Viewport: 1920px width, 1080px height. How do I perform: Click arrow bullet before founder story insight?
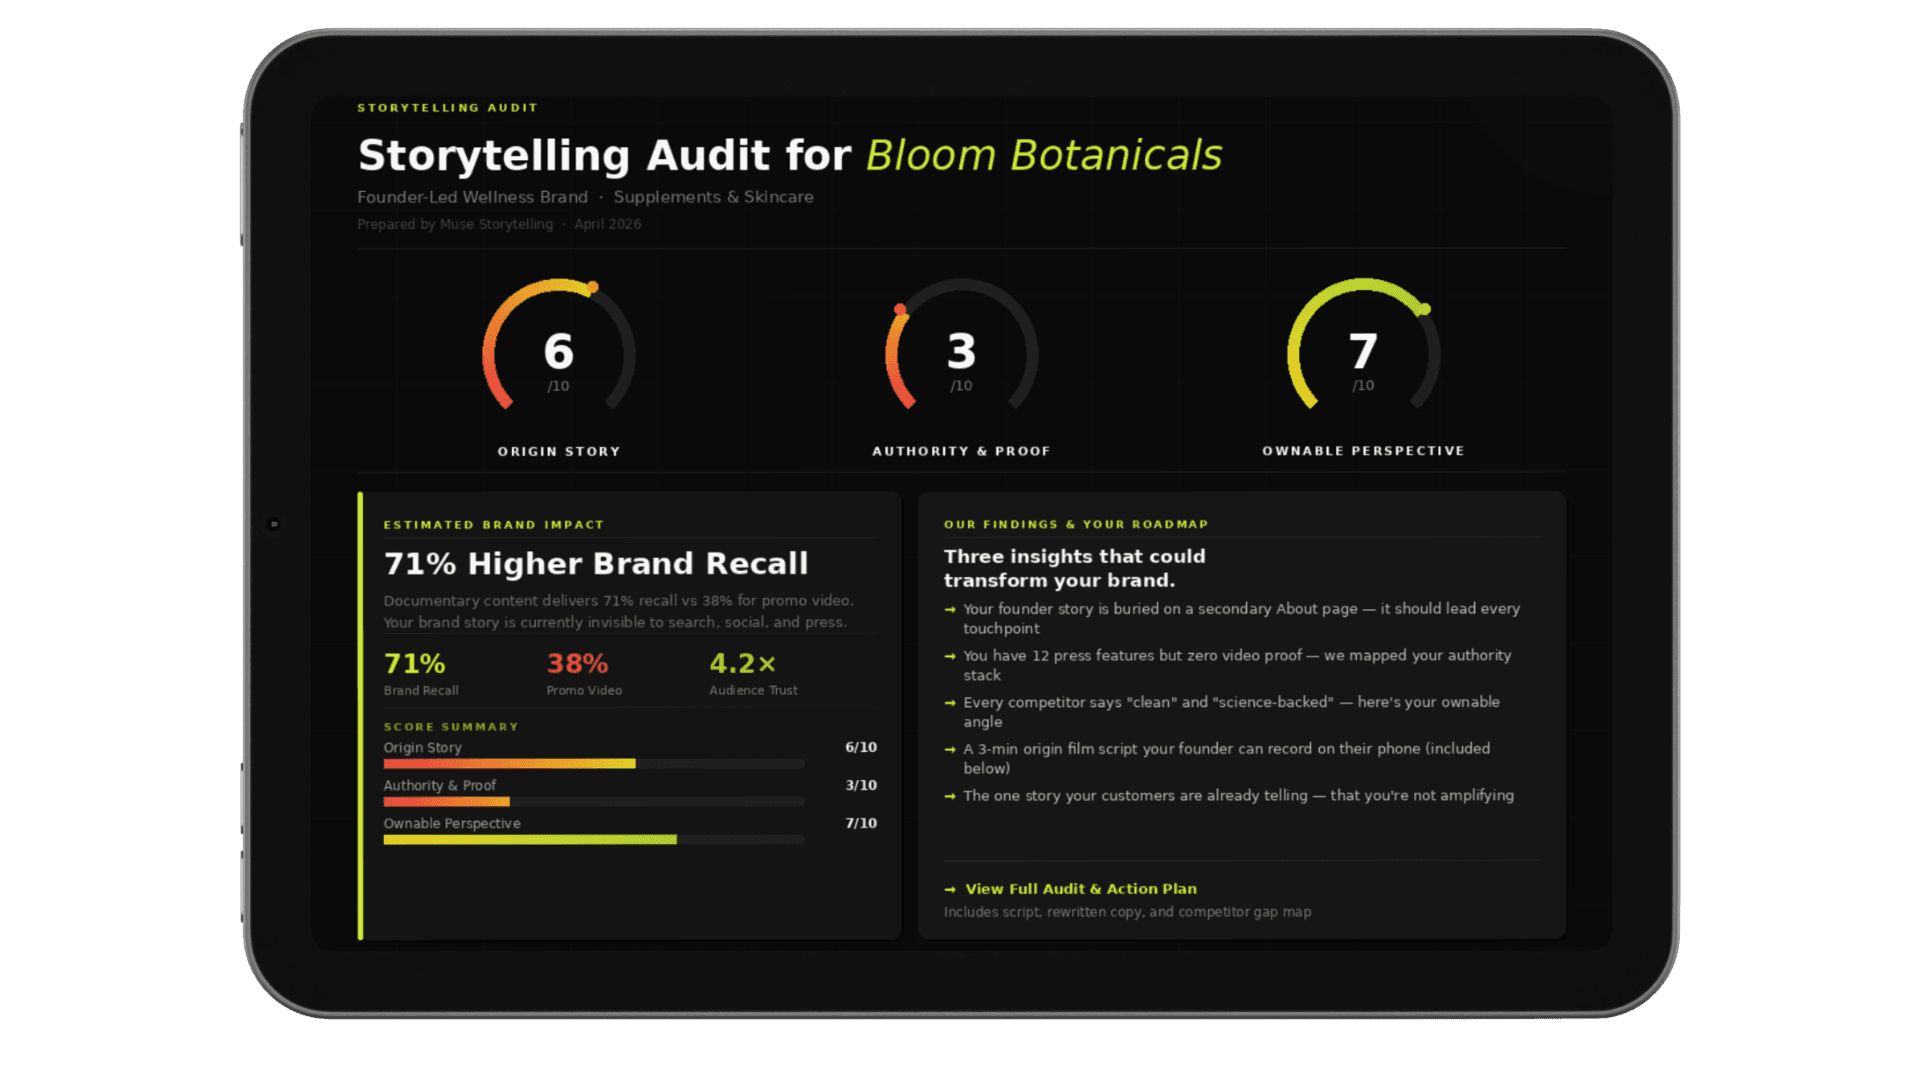950,609
